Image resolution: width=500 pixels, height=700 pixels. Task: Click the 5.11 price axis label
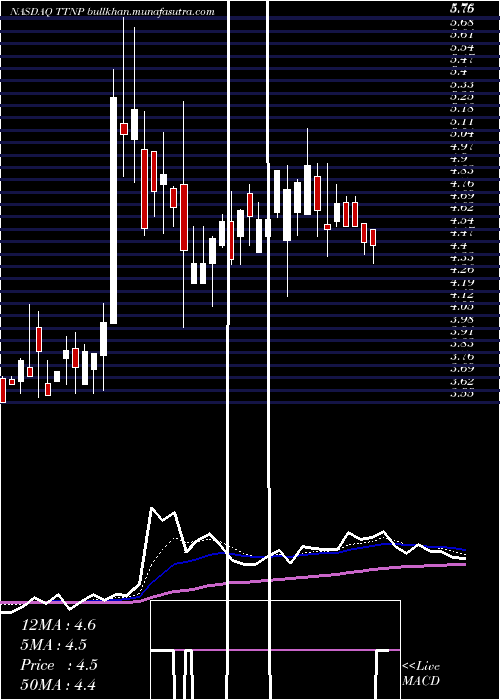click(x=462, y=121)
